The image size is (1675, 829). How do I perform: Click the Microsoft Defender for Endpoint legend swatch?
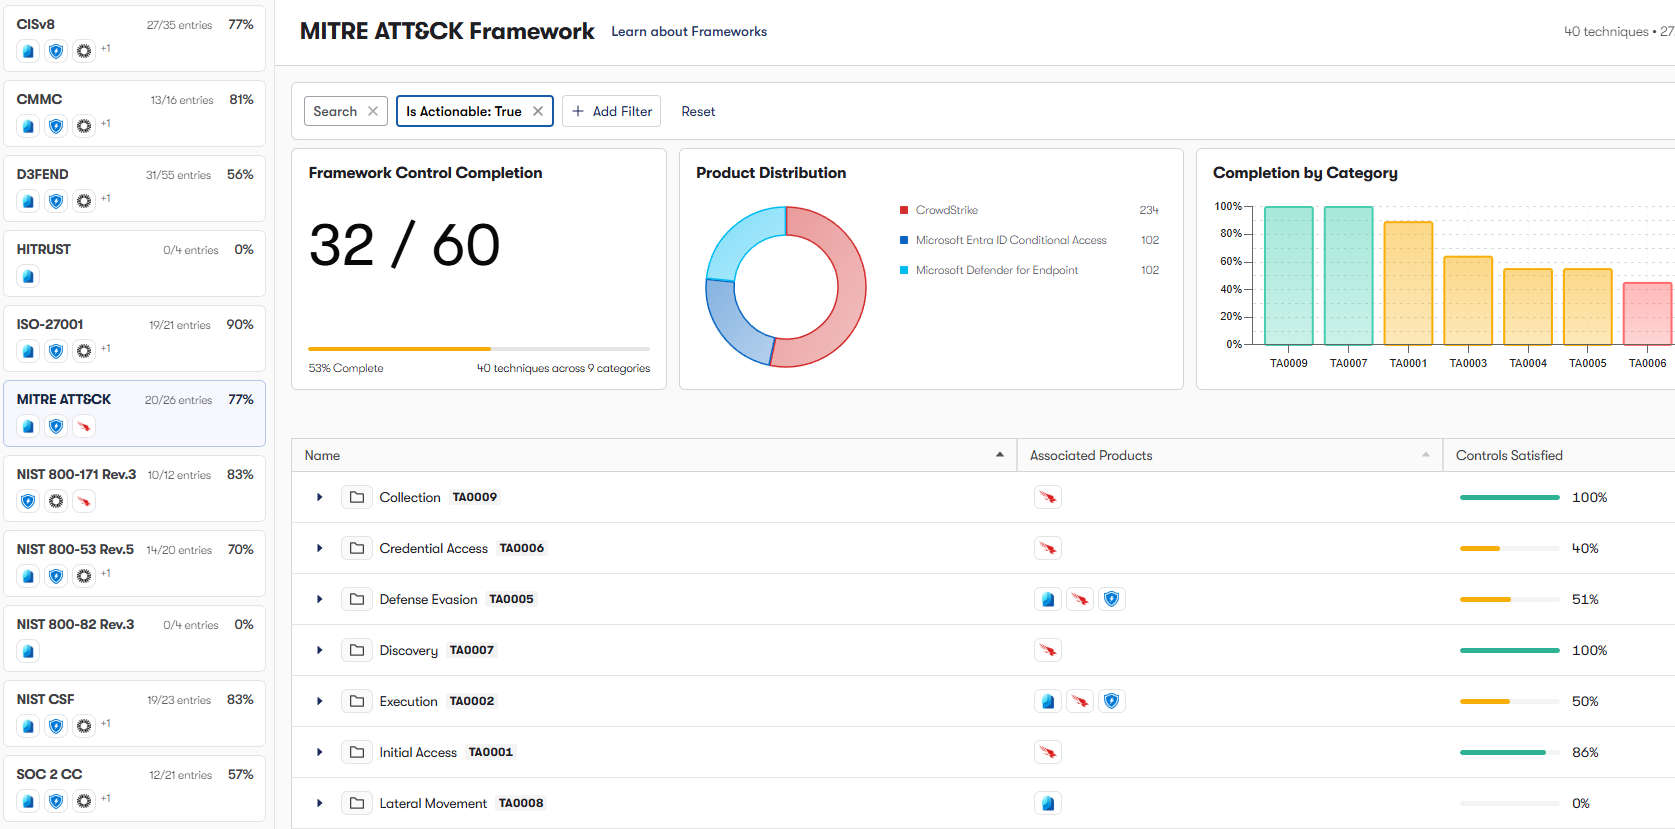click(904, 270)
